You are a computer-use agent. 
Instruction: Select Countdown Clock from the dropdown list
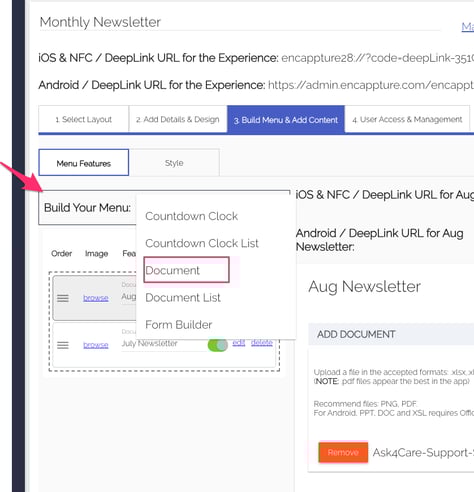coord(192,216)
